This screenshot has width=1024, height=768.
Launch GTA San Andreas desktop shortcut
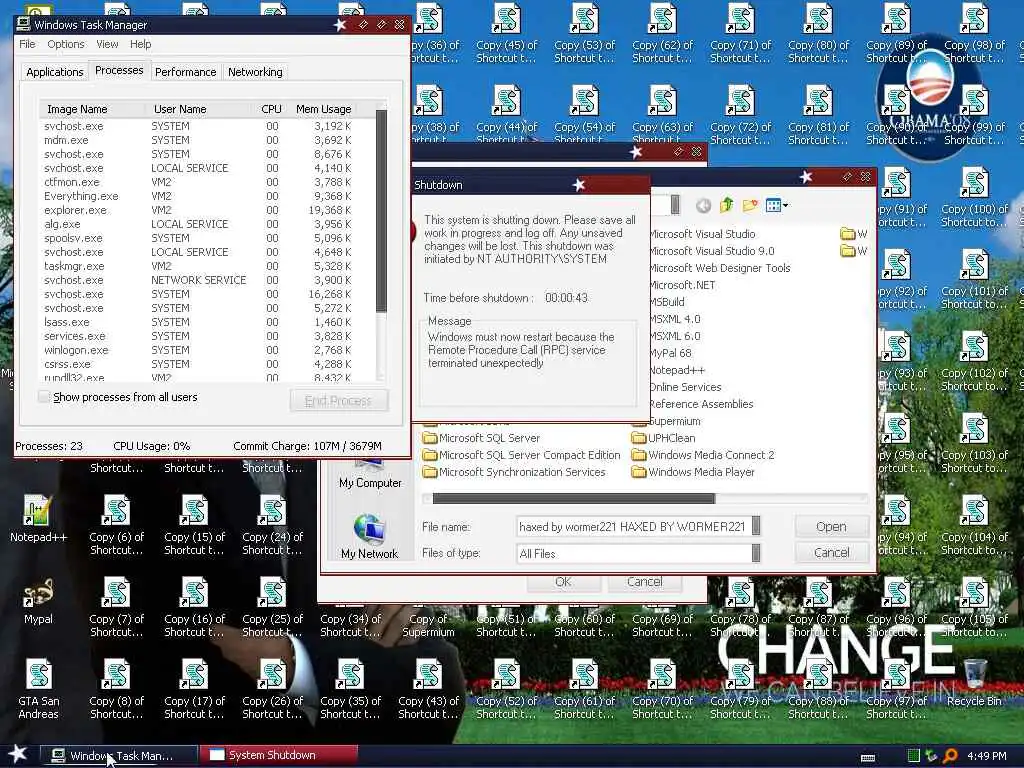pos(38,689)
